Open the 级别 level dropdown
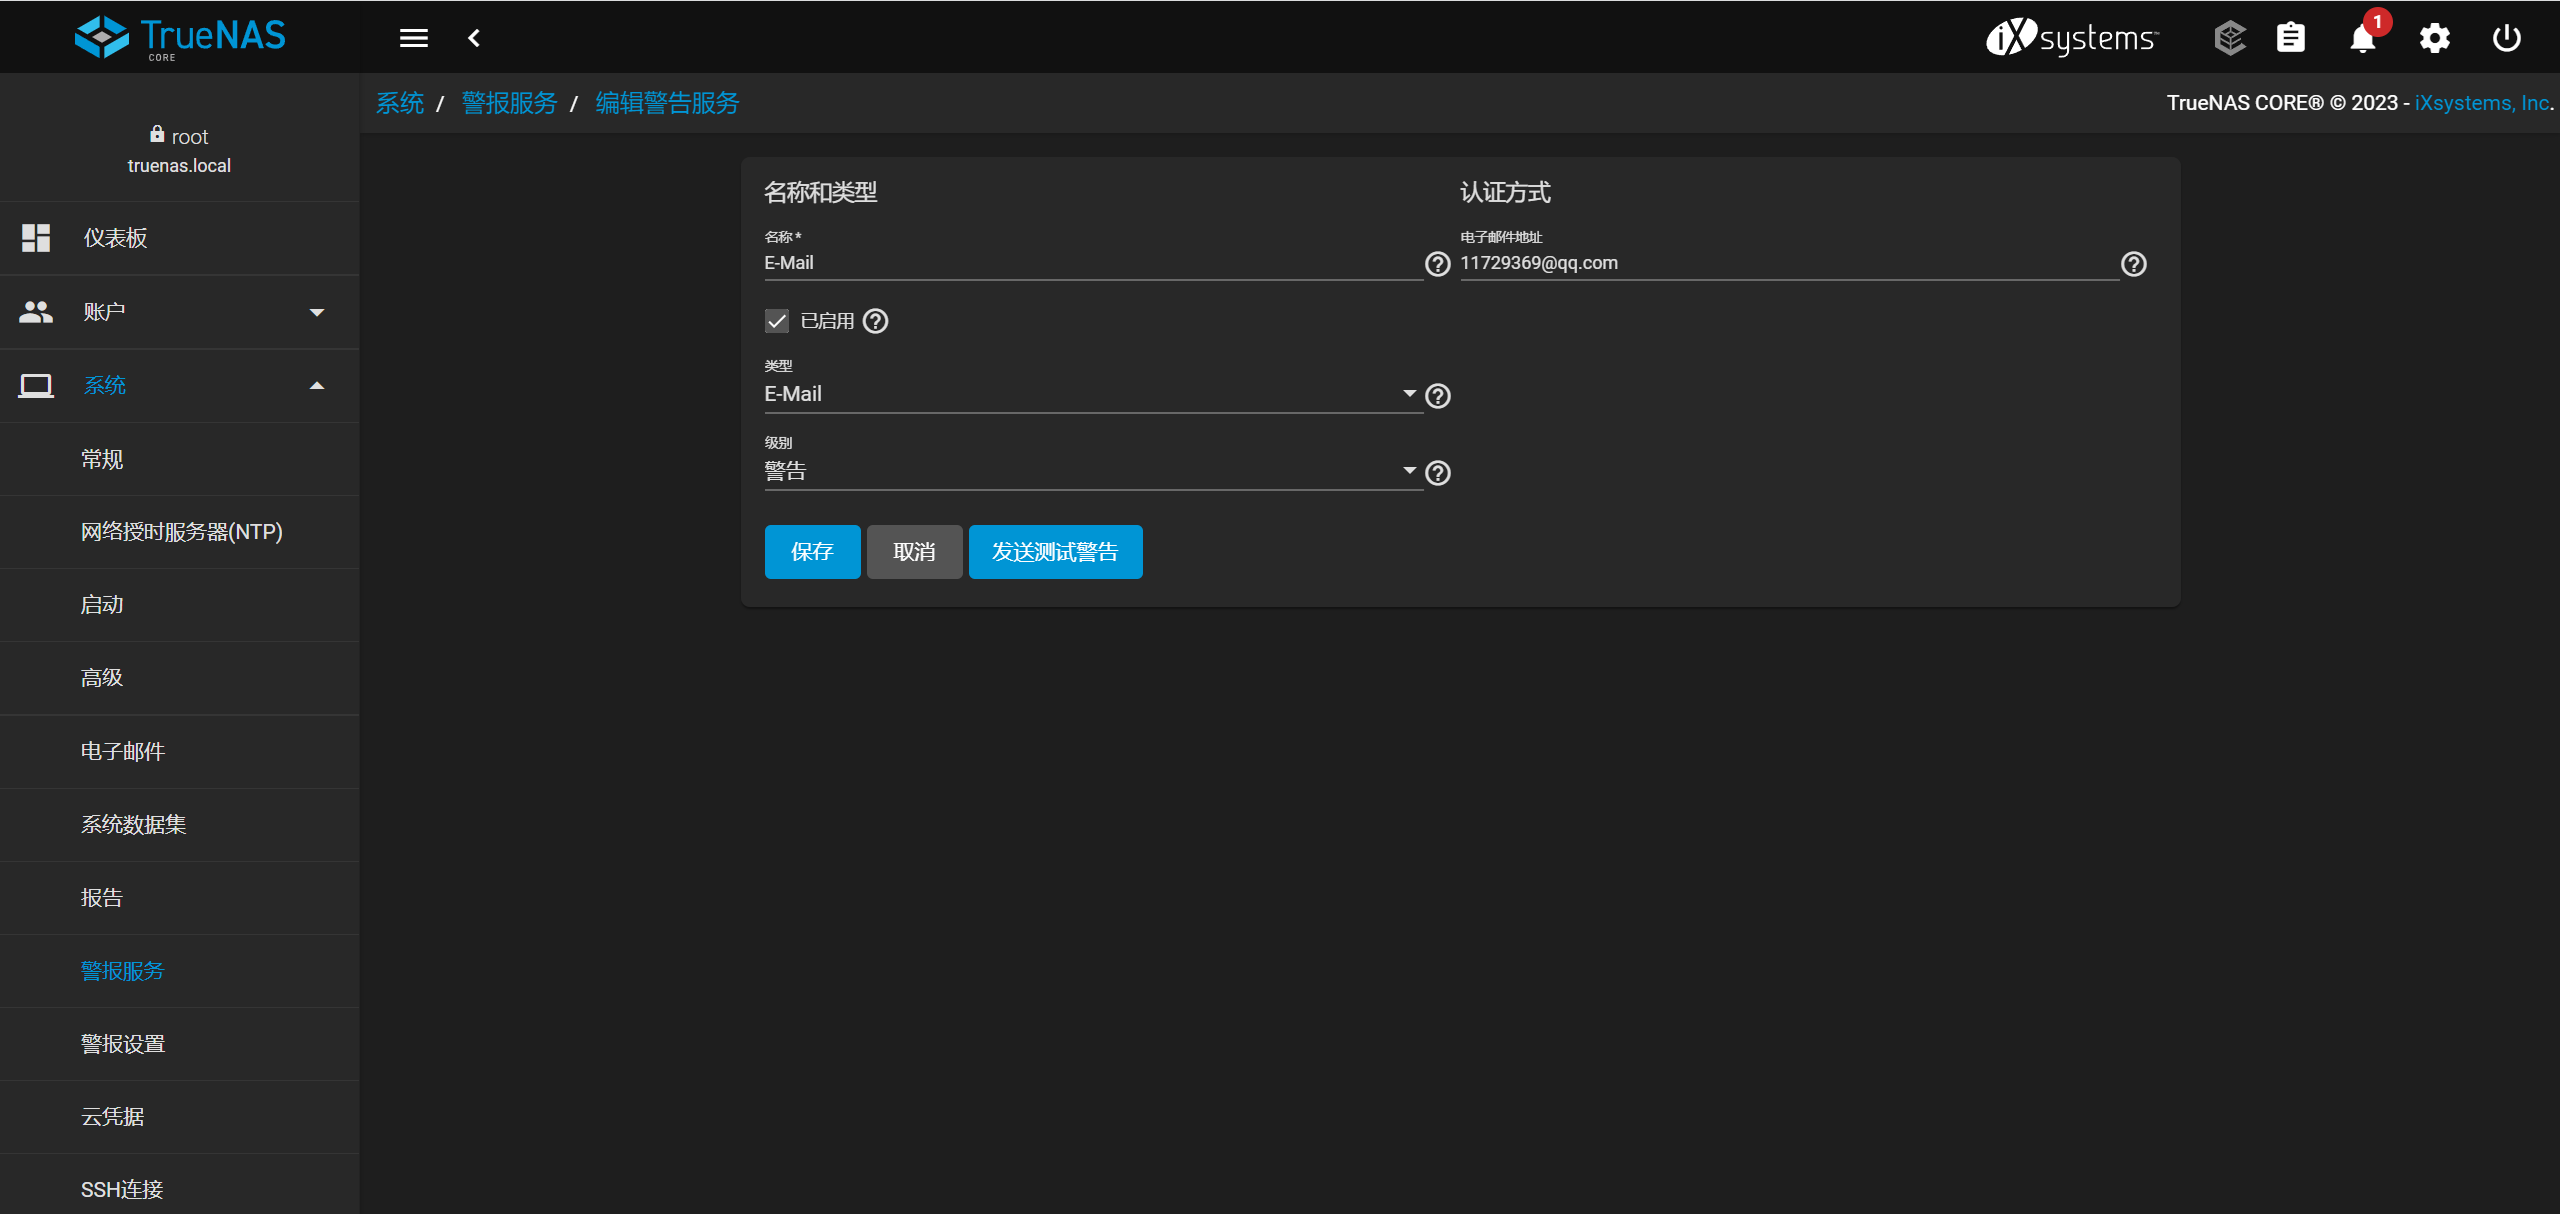 tap(1090, 471)
